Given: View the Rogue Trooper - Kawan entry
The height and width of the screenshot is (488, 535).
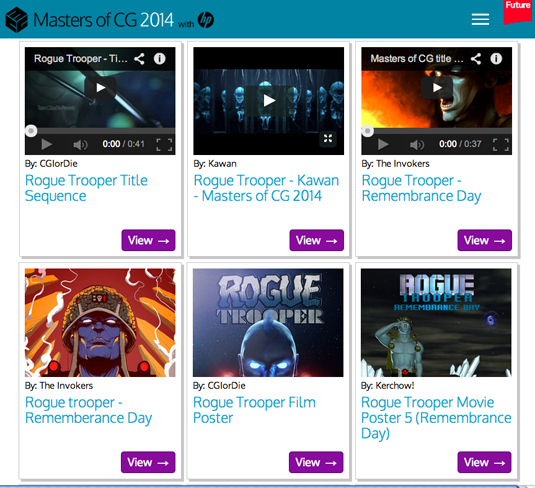Looking at the screenshot, I should point(317,240).
